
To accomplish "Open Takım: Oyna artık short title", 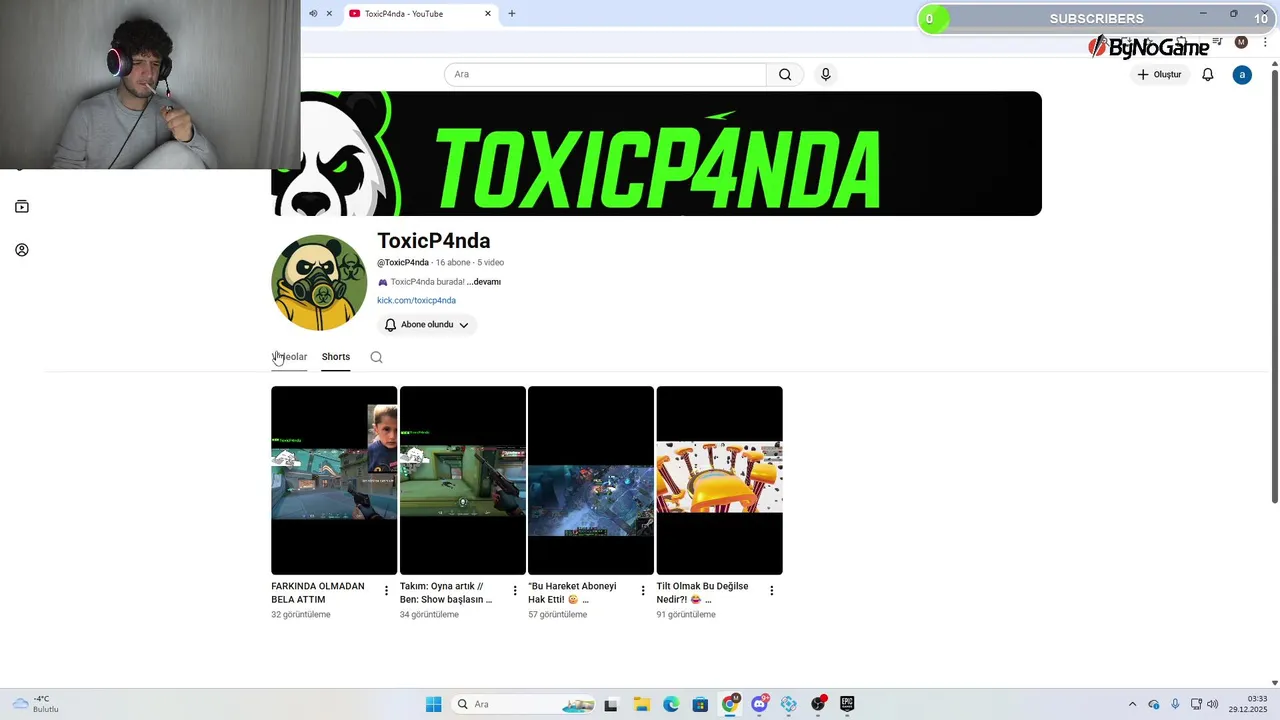I will (x=446, y=593).
